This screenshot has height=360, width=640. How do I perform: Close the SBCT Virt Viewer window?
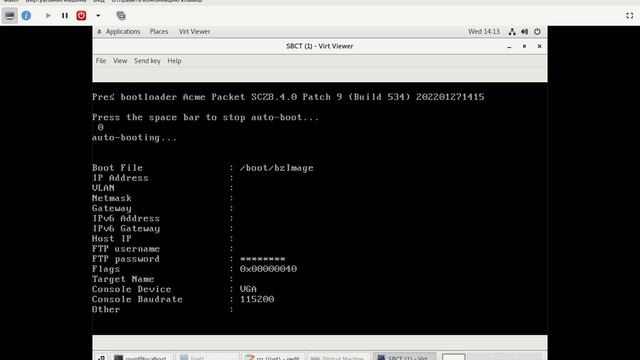click(539, 47)
